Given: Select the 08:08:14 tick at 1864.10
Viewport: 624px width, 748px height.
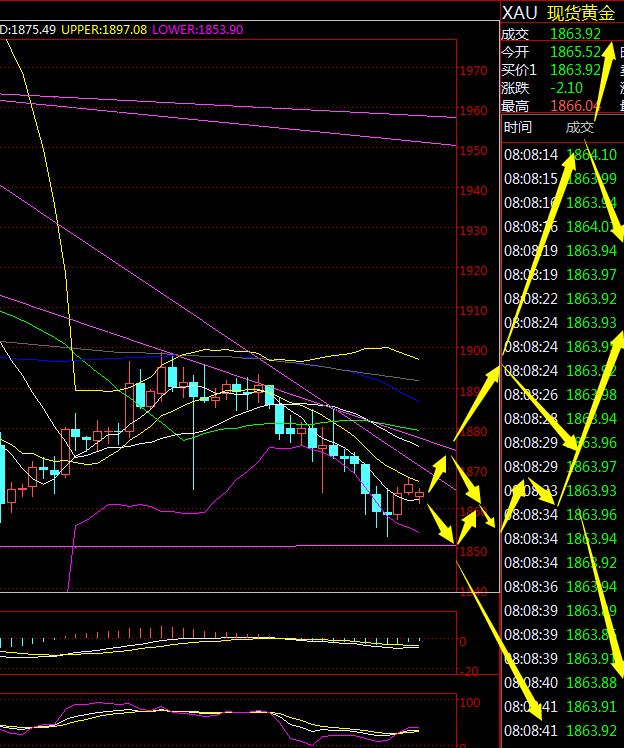Looking at the screenshot, I should point(560,155).
